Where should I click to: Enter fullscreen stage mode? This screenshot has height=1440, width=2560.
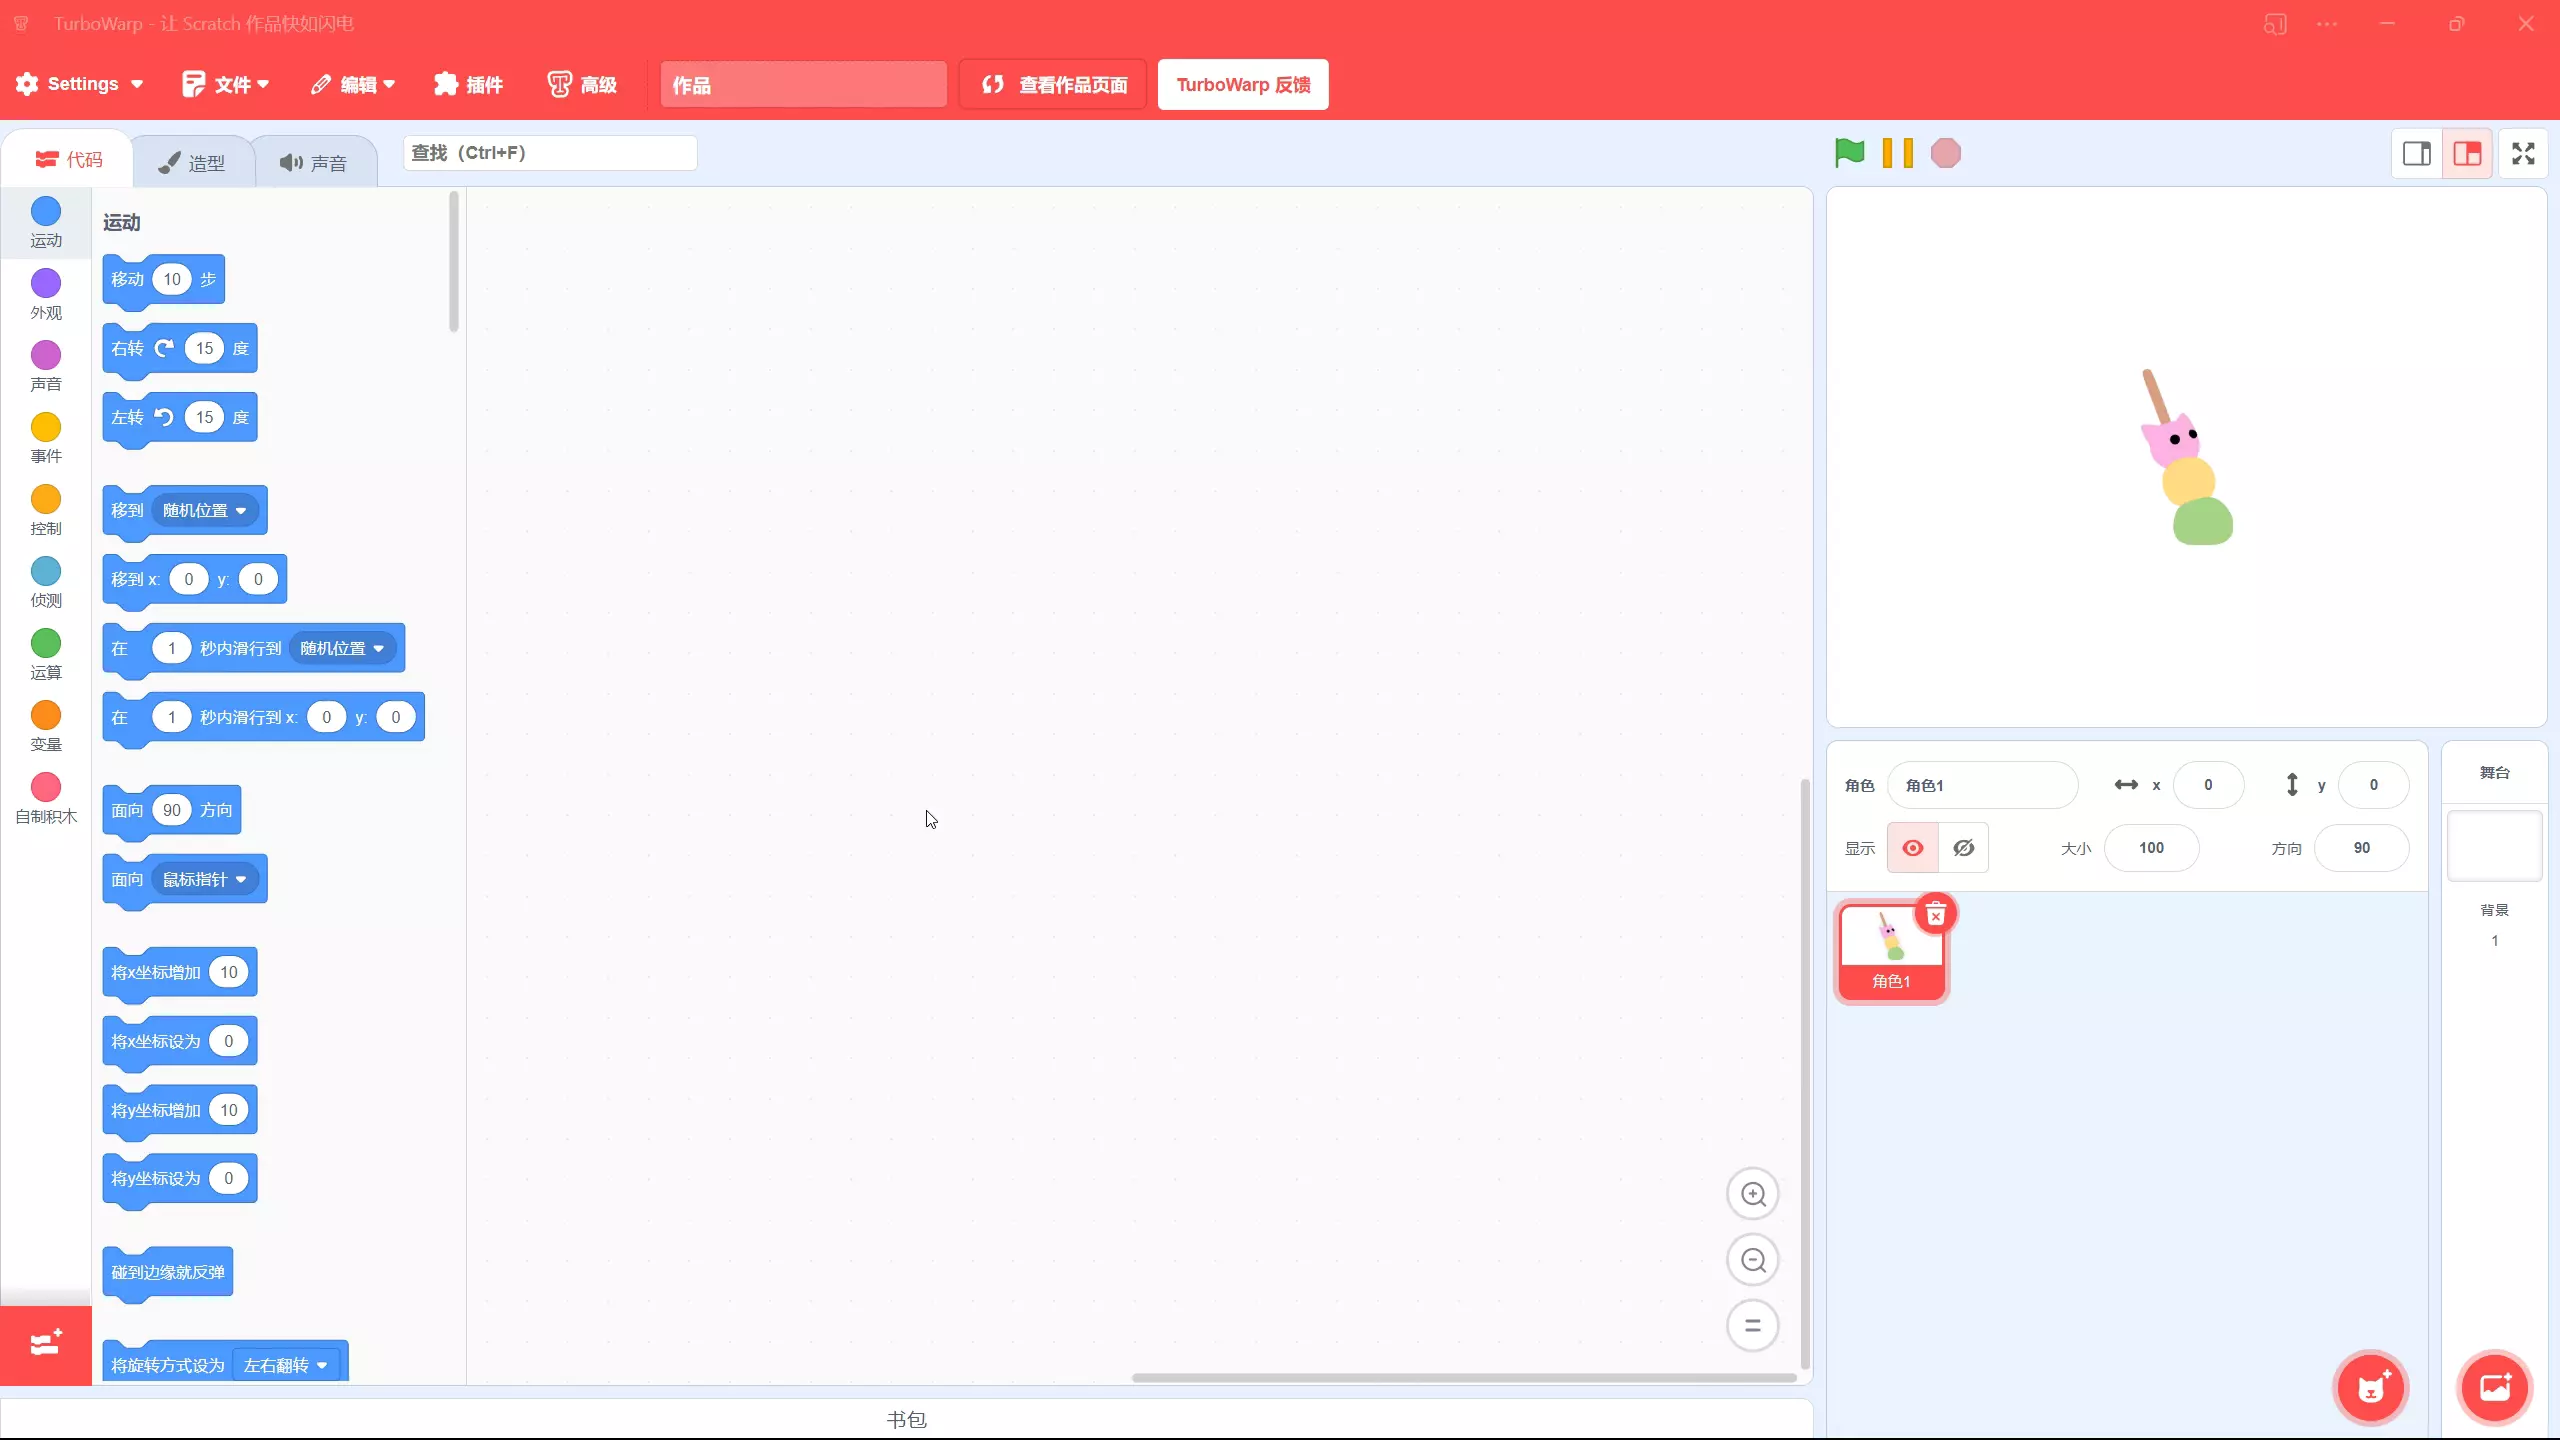[x=2522, y=153]
